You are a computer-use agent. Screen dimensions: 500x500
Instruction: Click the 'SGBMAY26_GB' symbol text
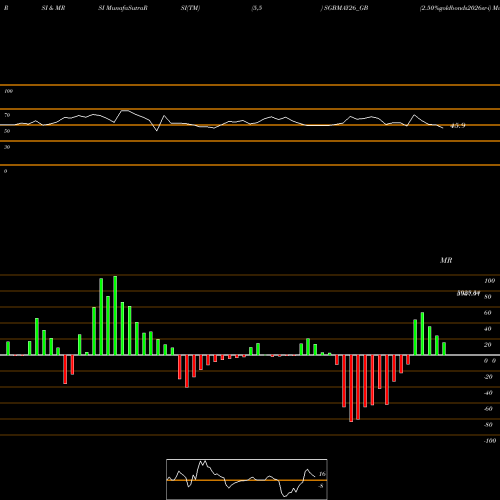point(346,8)
